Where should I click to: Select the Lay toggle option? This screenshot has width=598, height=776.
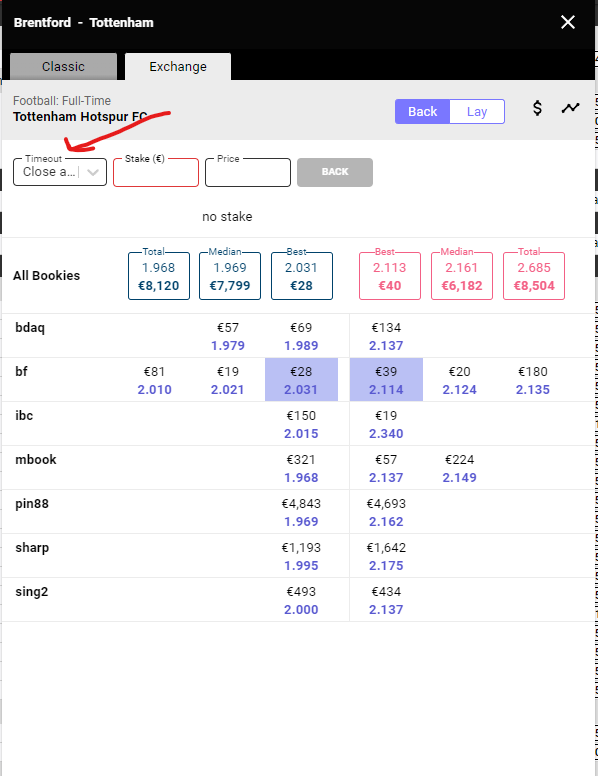point(477,111)
